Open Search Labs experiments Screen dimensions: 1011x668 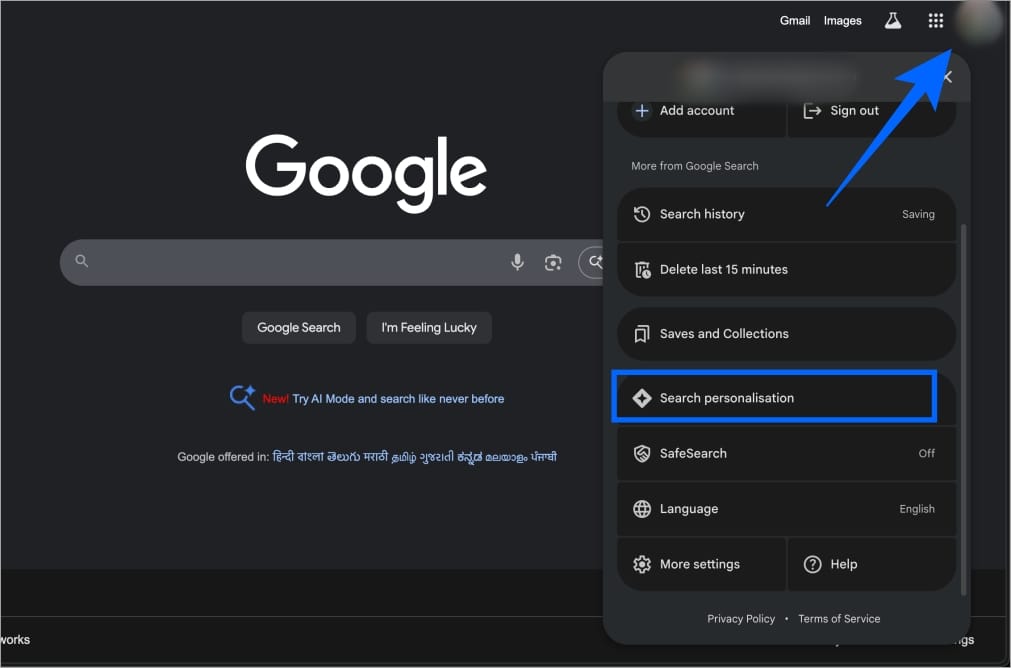892,20
